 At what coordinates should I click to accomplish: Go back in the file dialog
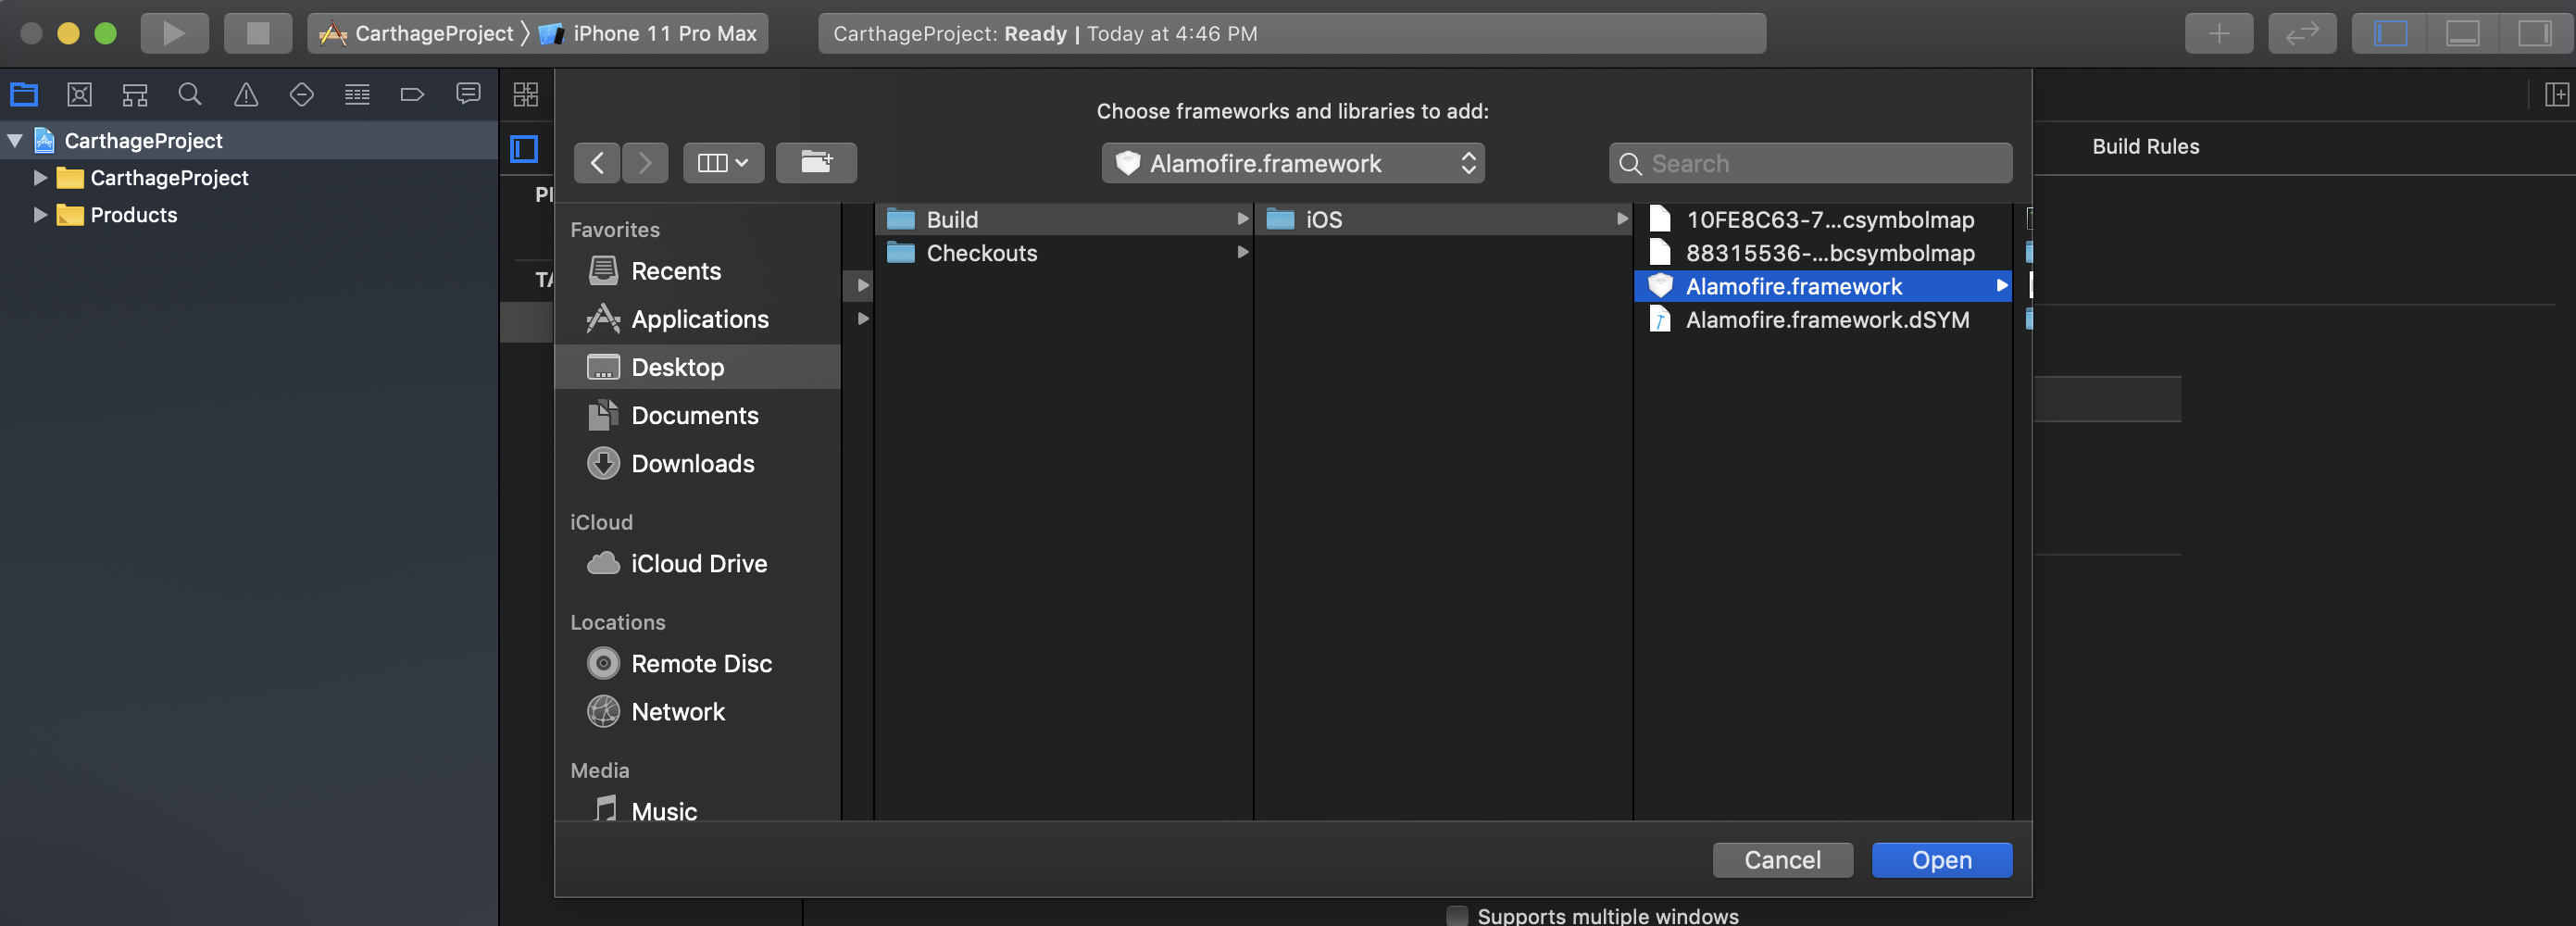pos(597,163)
